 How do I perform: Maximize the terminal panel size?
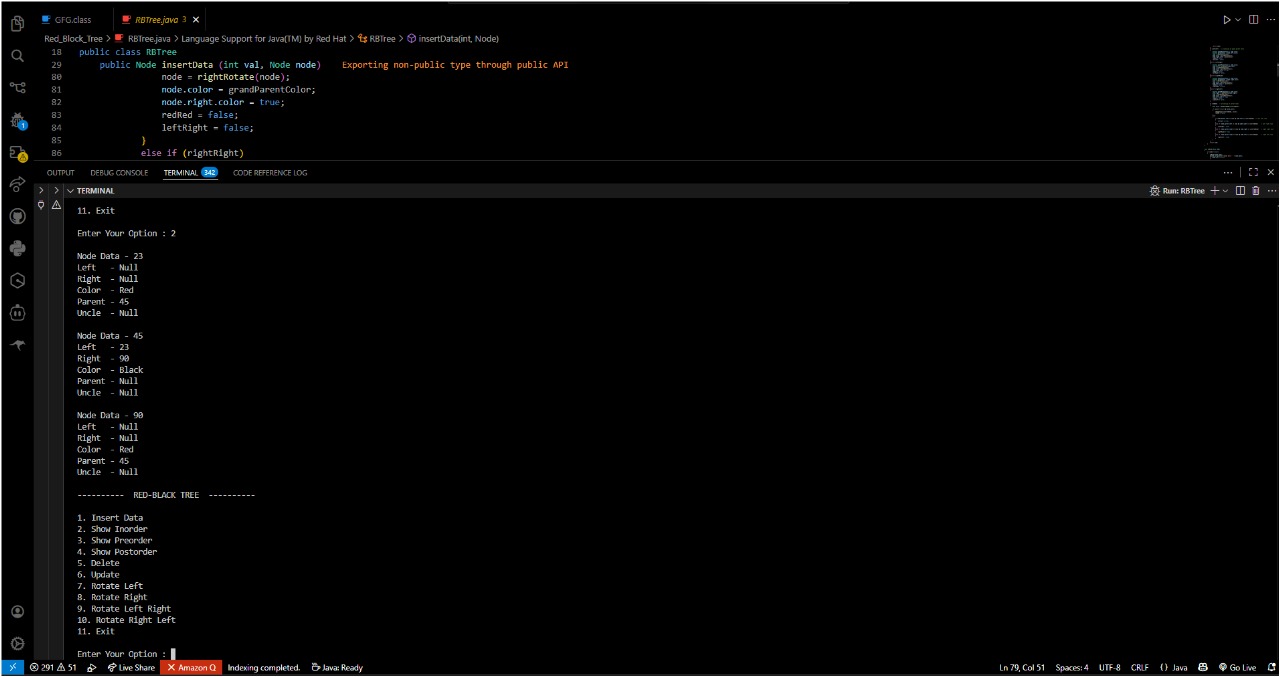point(1254,173)
